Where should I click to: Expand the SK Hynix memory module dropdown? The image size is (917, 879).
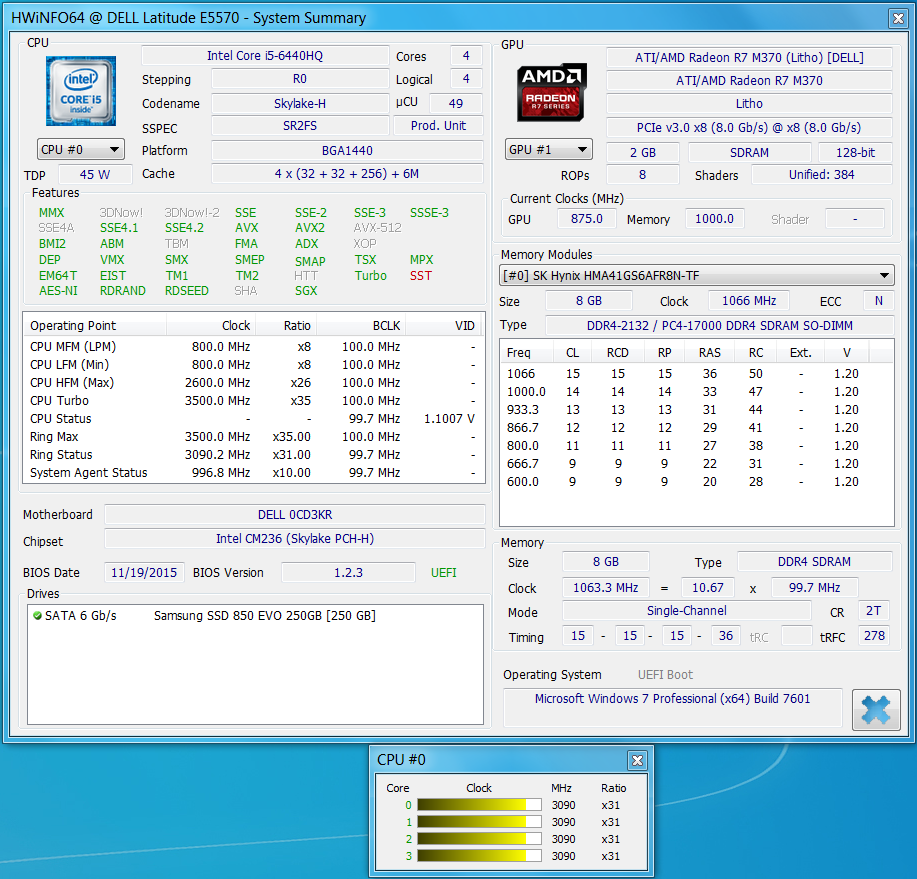coord(697,275)
